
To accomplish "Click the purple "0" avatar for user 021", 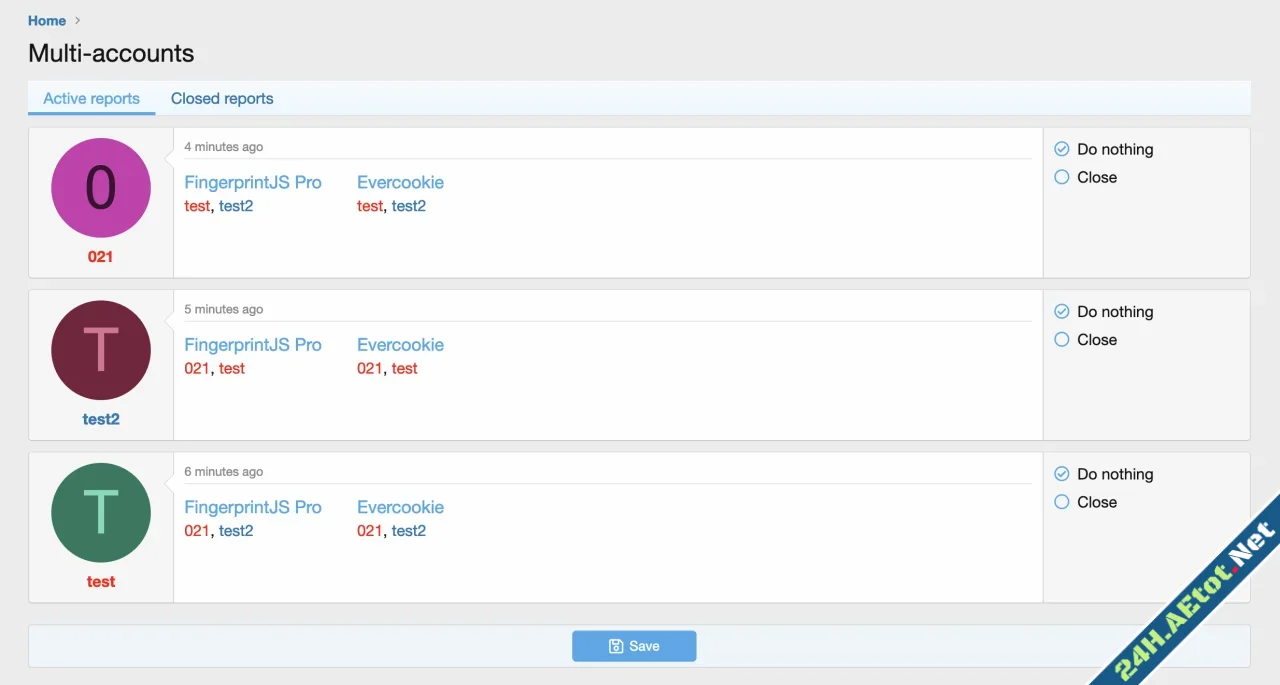I will [100, 187].
